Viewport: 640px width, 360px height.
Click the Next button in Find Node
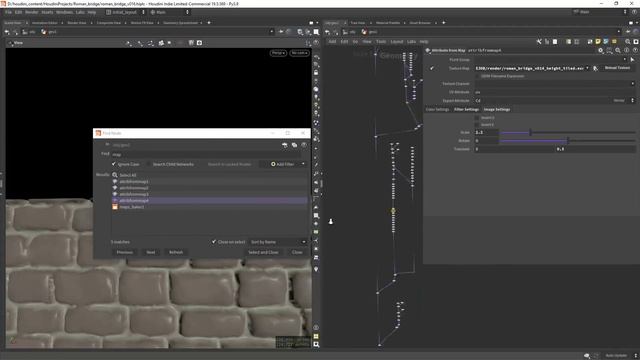(x=151, y=252)
